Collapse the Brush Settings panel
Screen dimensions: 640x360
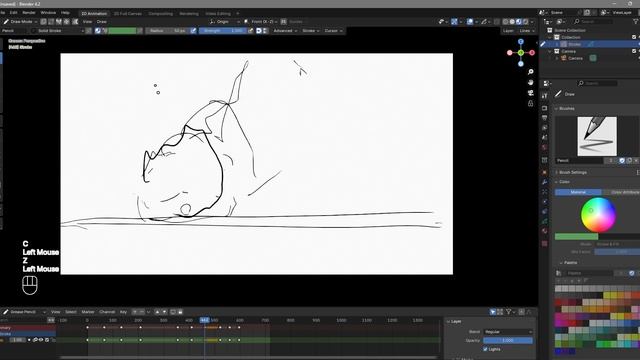click(572, 172)
